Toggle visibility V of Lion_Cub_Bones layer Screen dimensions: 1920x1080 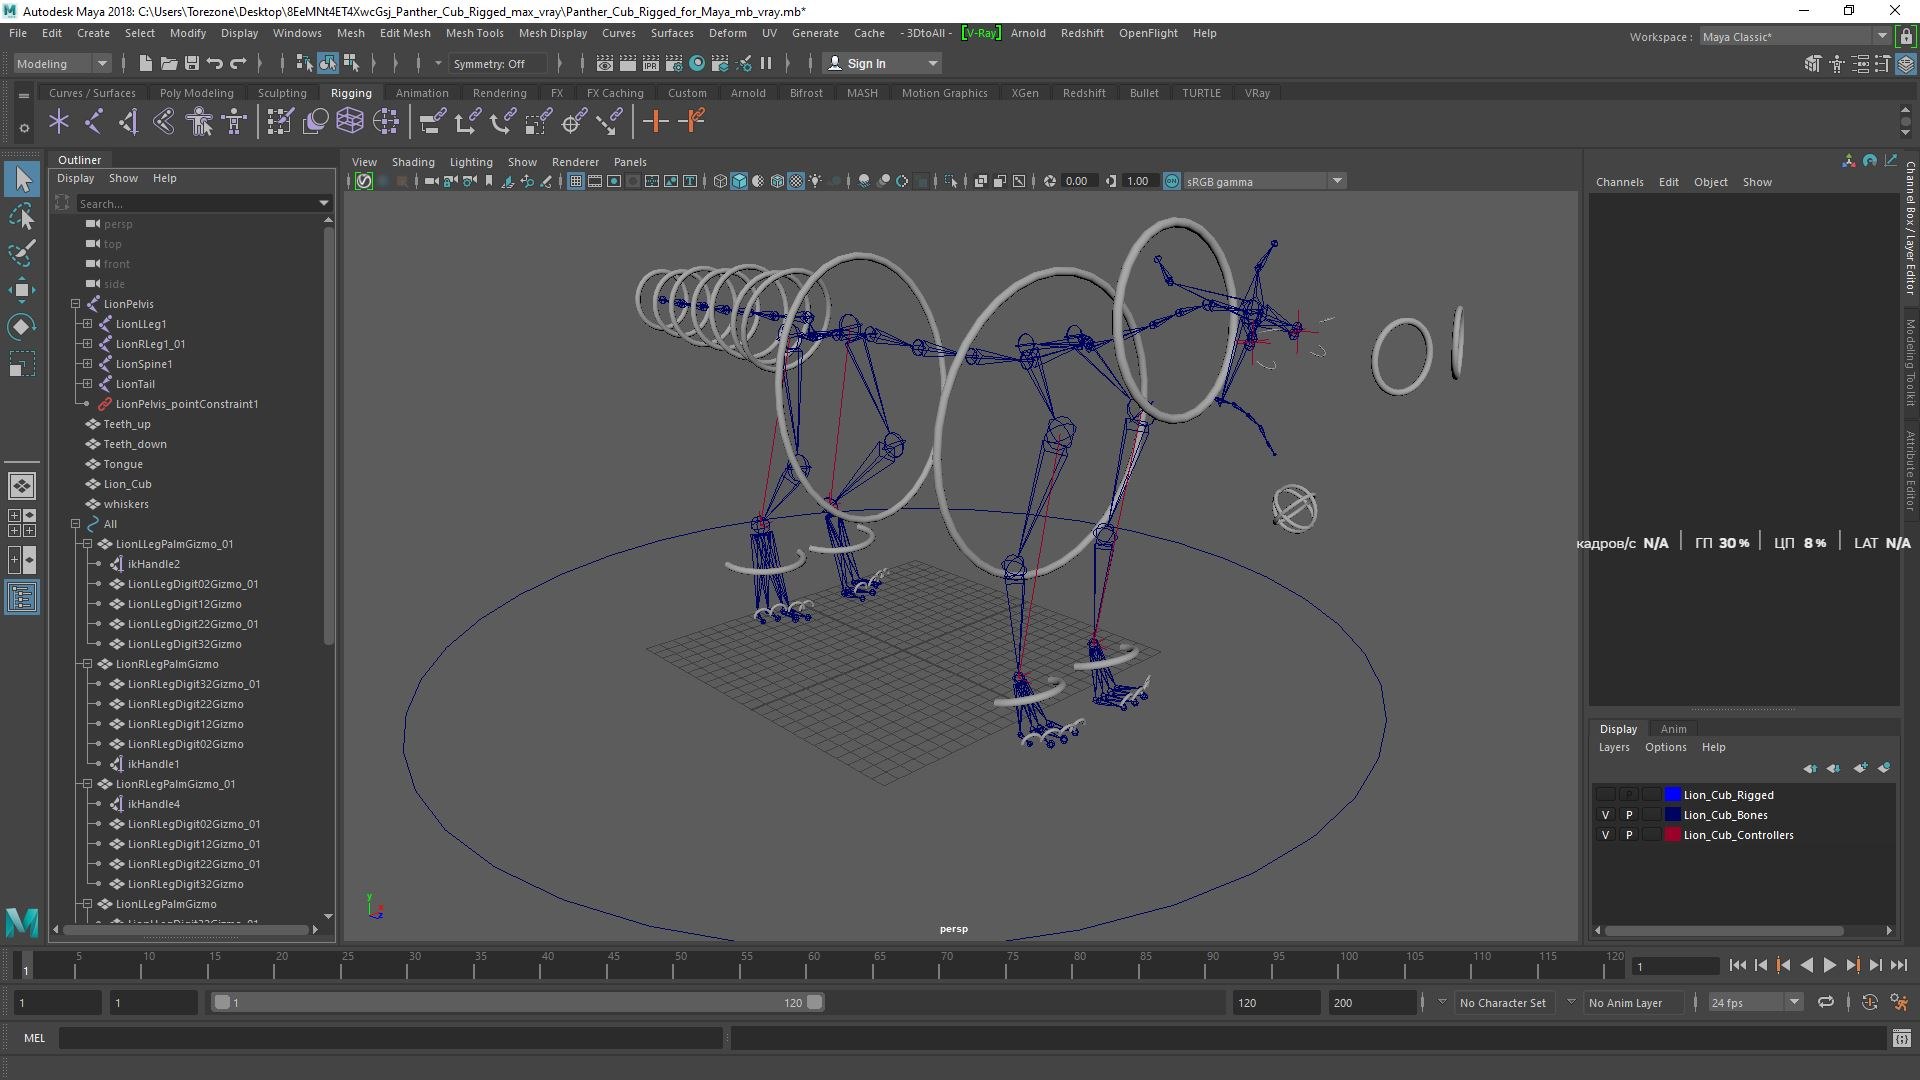(x=1606, y=815)
